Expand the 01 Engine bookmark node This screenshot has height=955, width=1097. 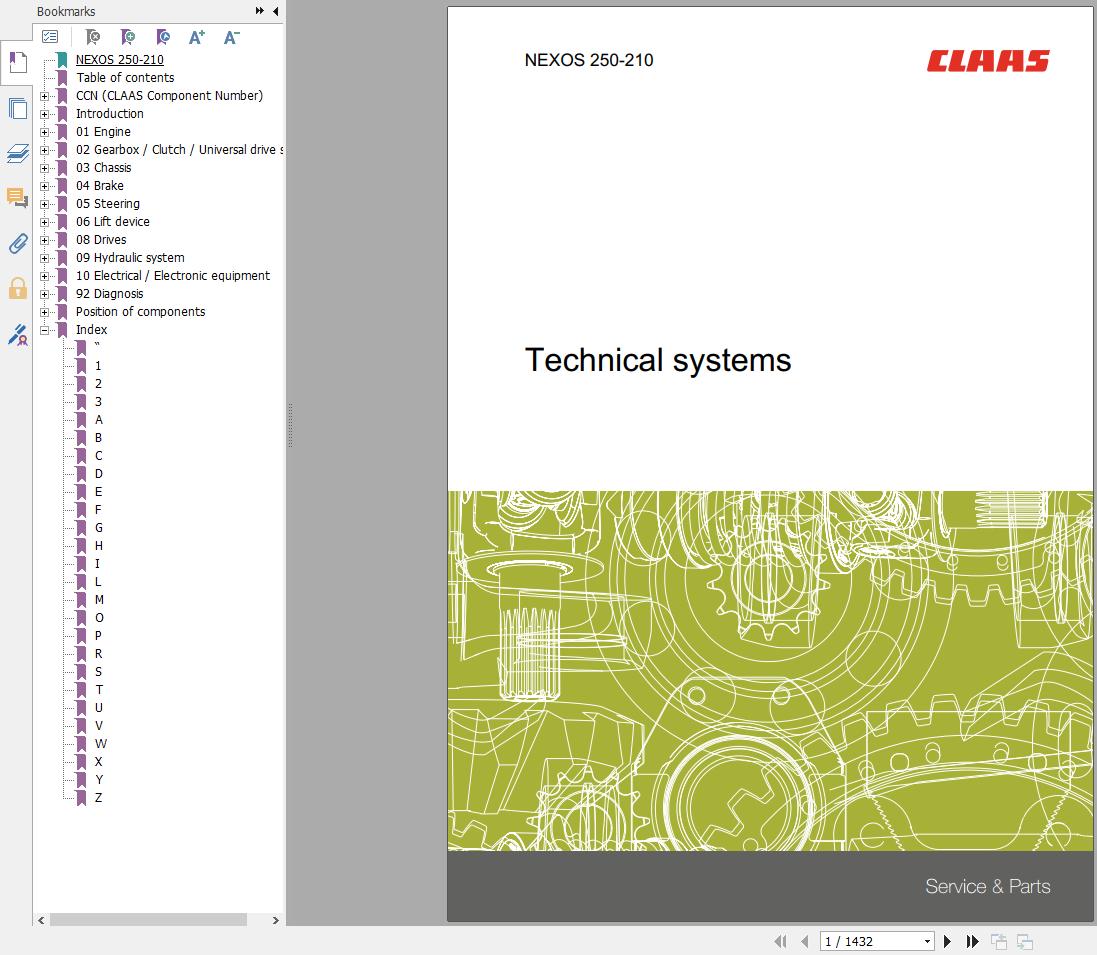pyautogui.click(x=44, y=132)
